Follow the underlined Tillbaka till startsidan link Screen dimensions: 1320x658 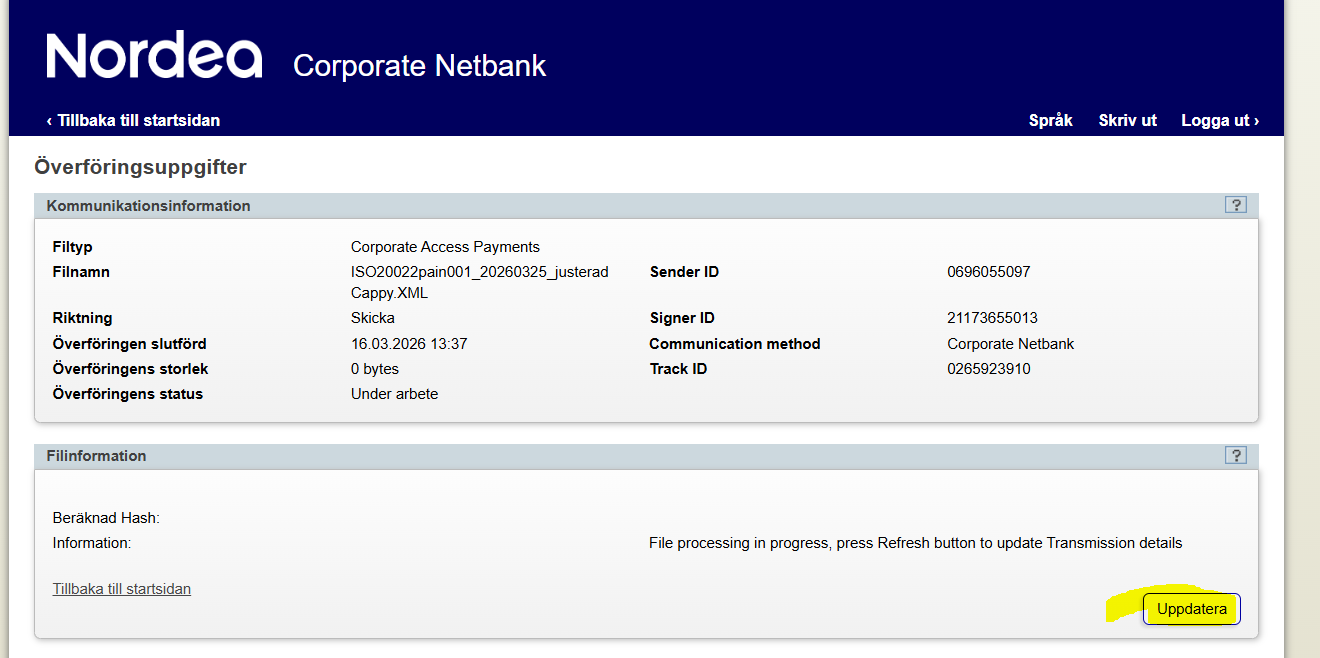pyautogui.click(x=122, y=589)
